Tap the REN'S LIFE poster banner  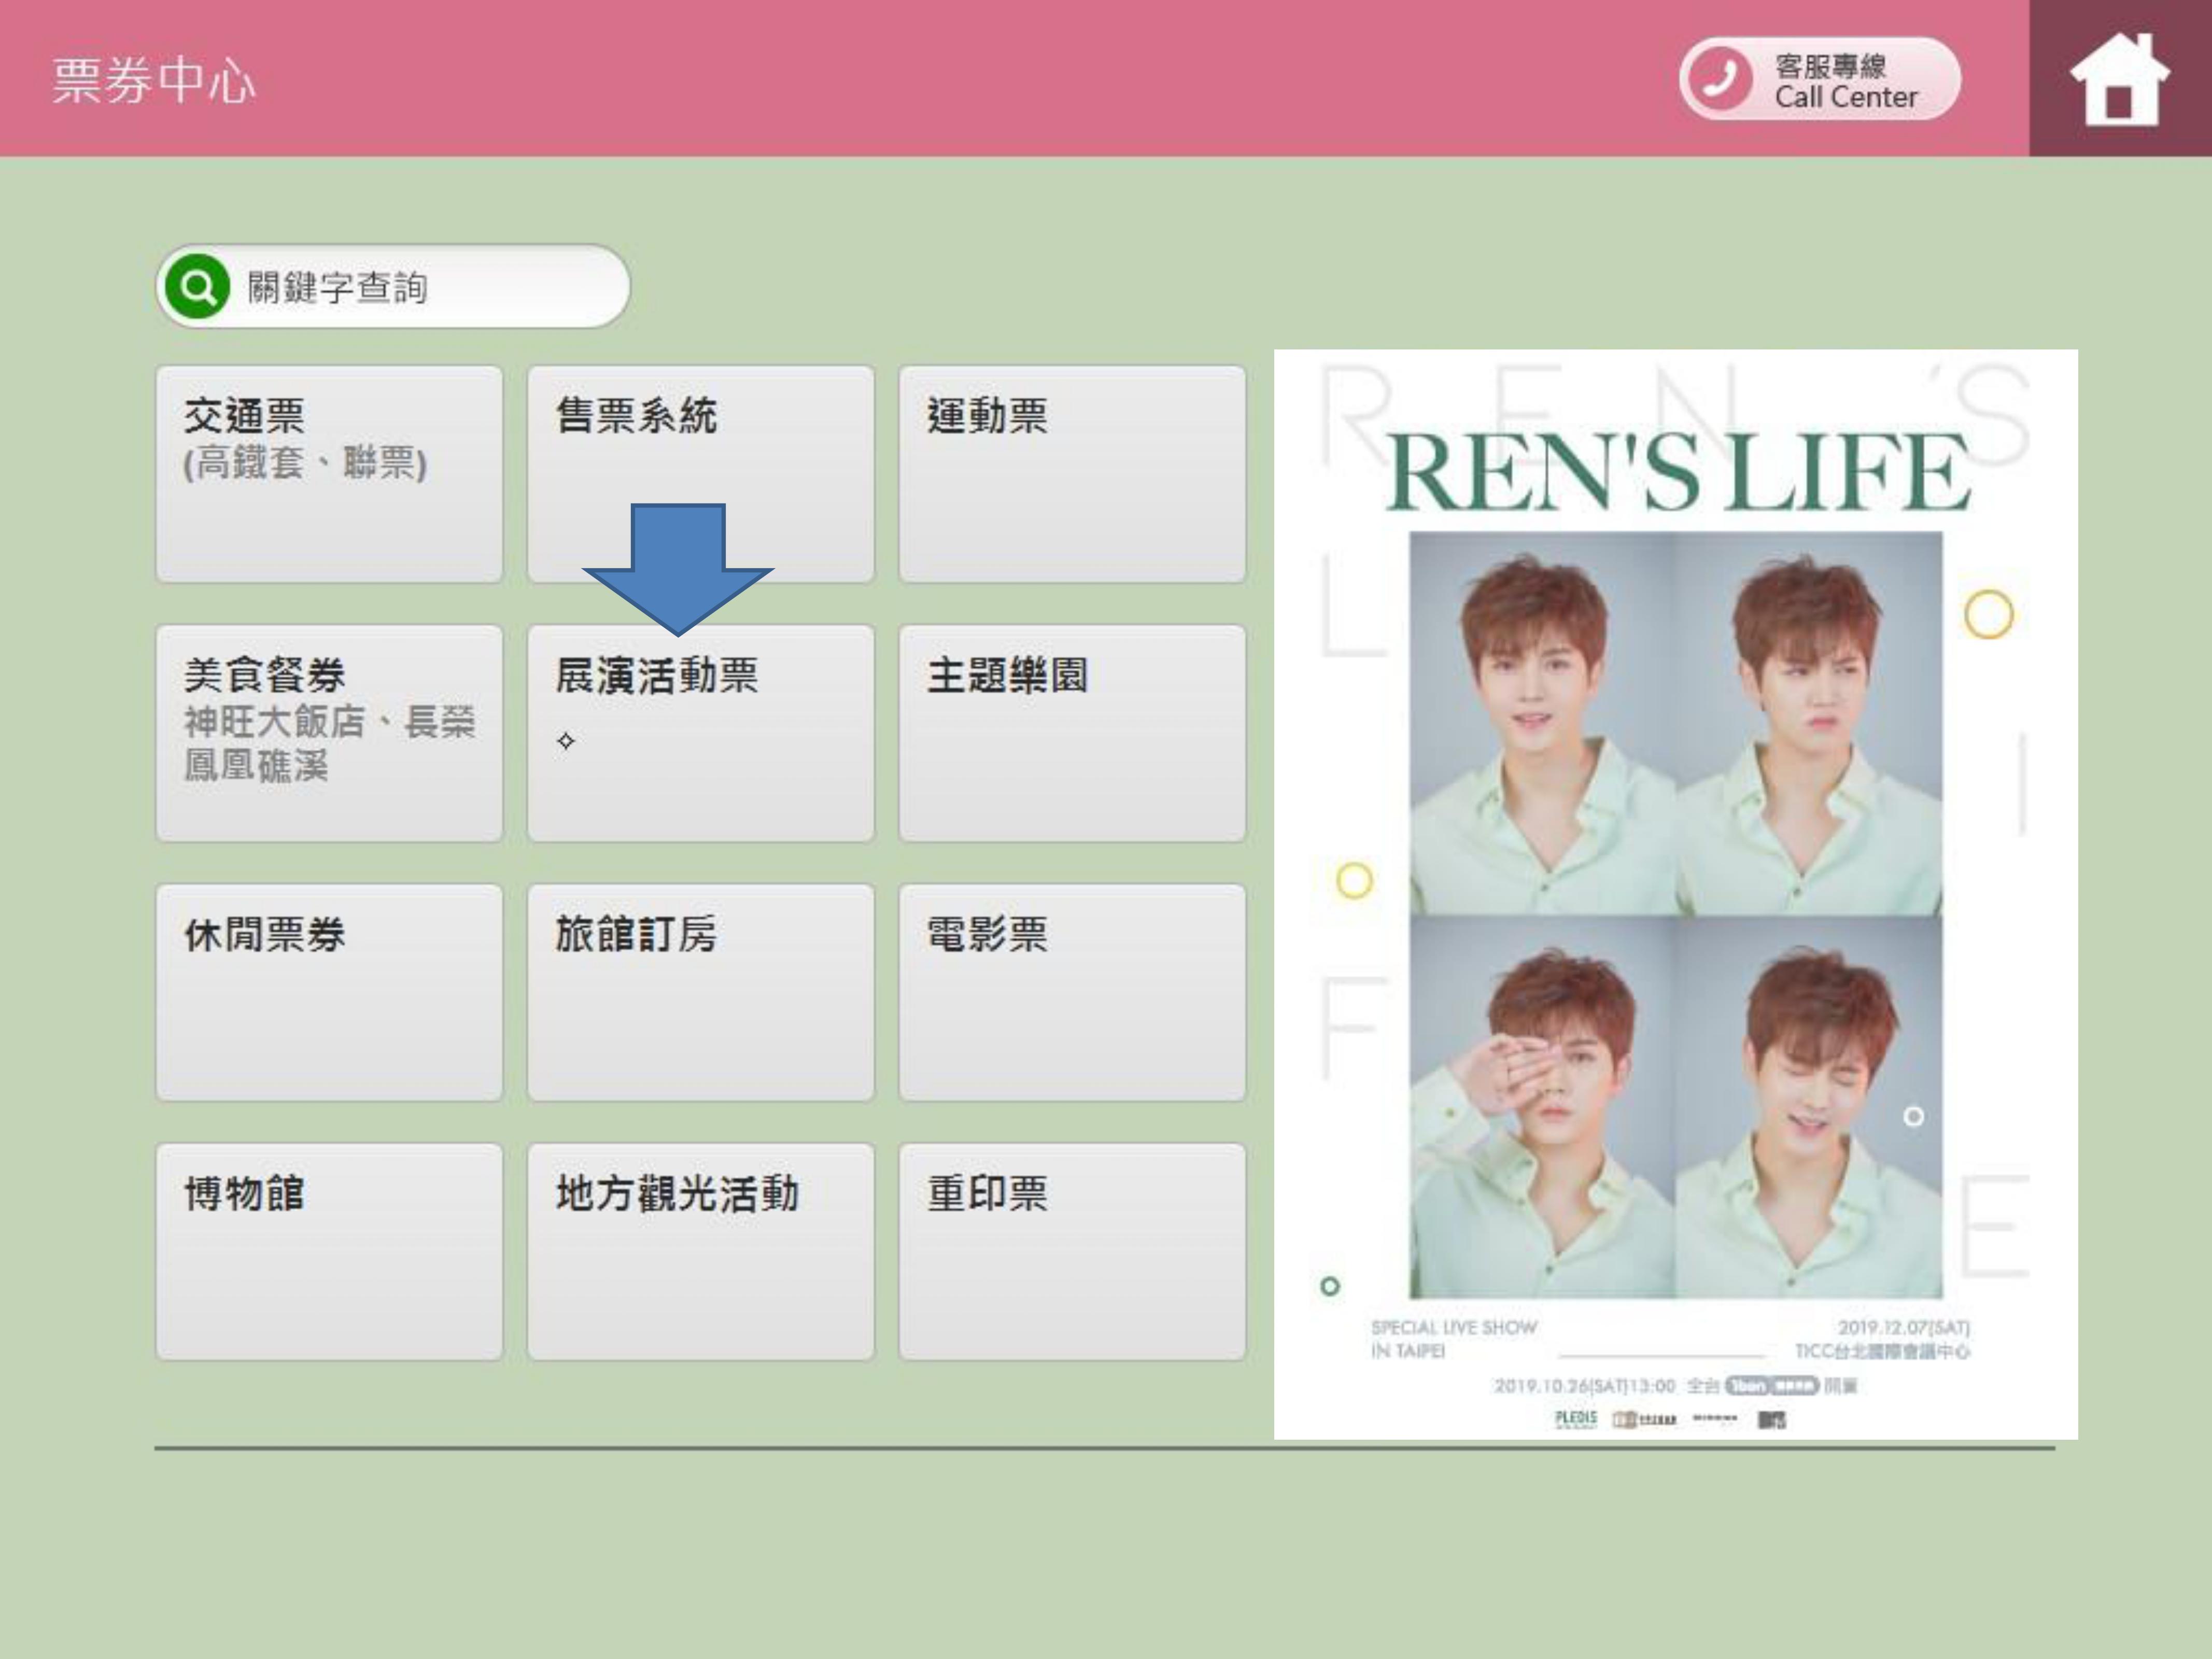click(x=1676, y=894)
